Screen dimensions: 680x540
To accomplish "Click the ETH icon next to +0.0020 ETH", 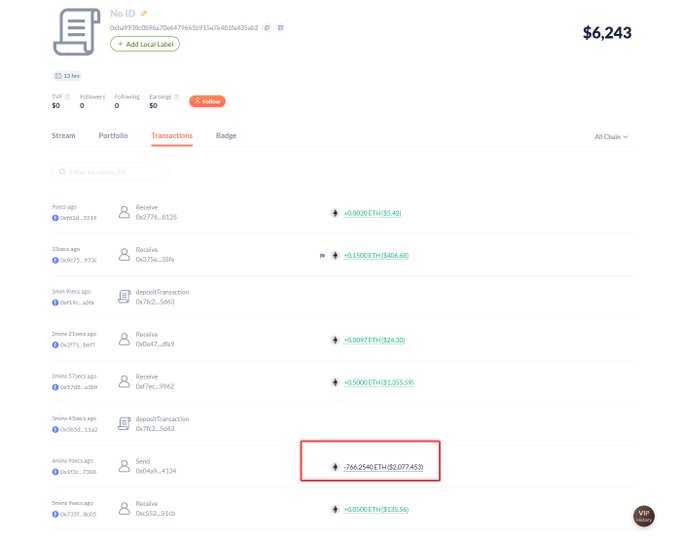I will click(x=335, y=213).
